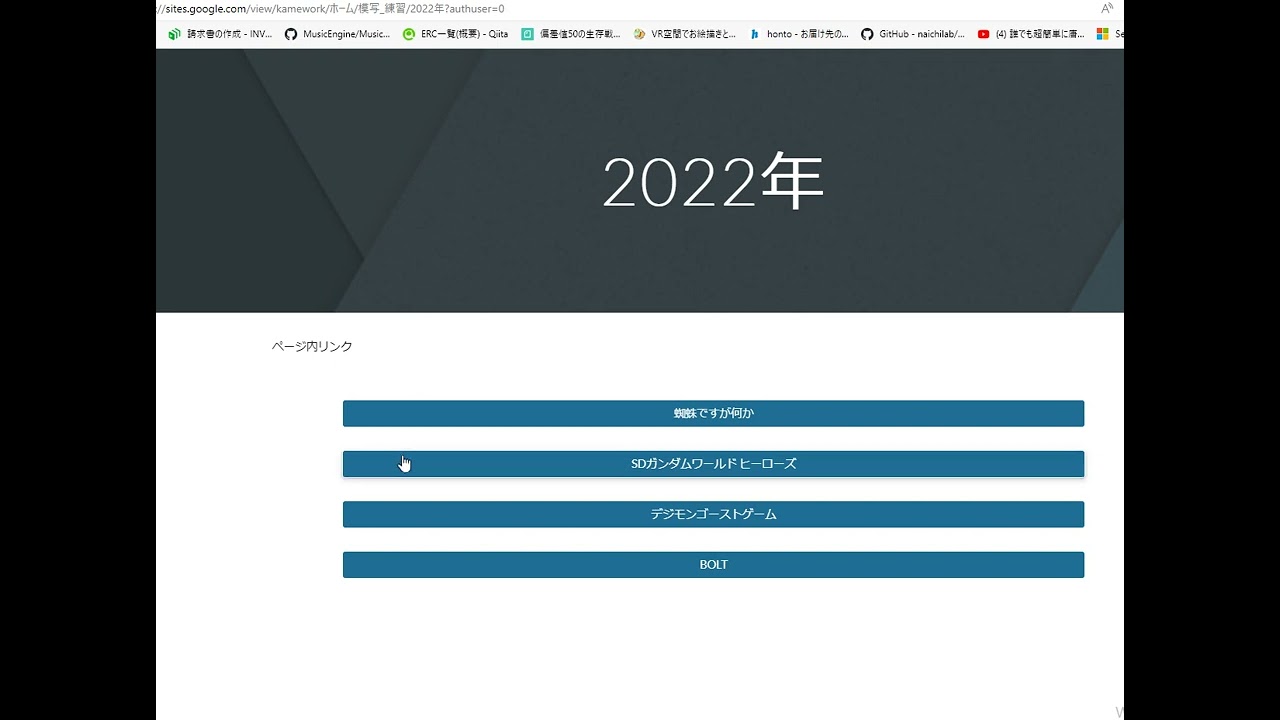1280x720 pixels.
Task: Click the 2022年 page title heading
Action: (712, 183)
